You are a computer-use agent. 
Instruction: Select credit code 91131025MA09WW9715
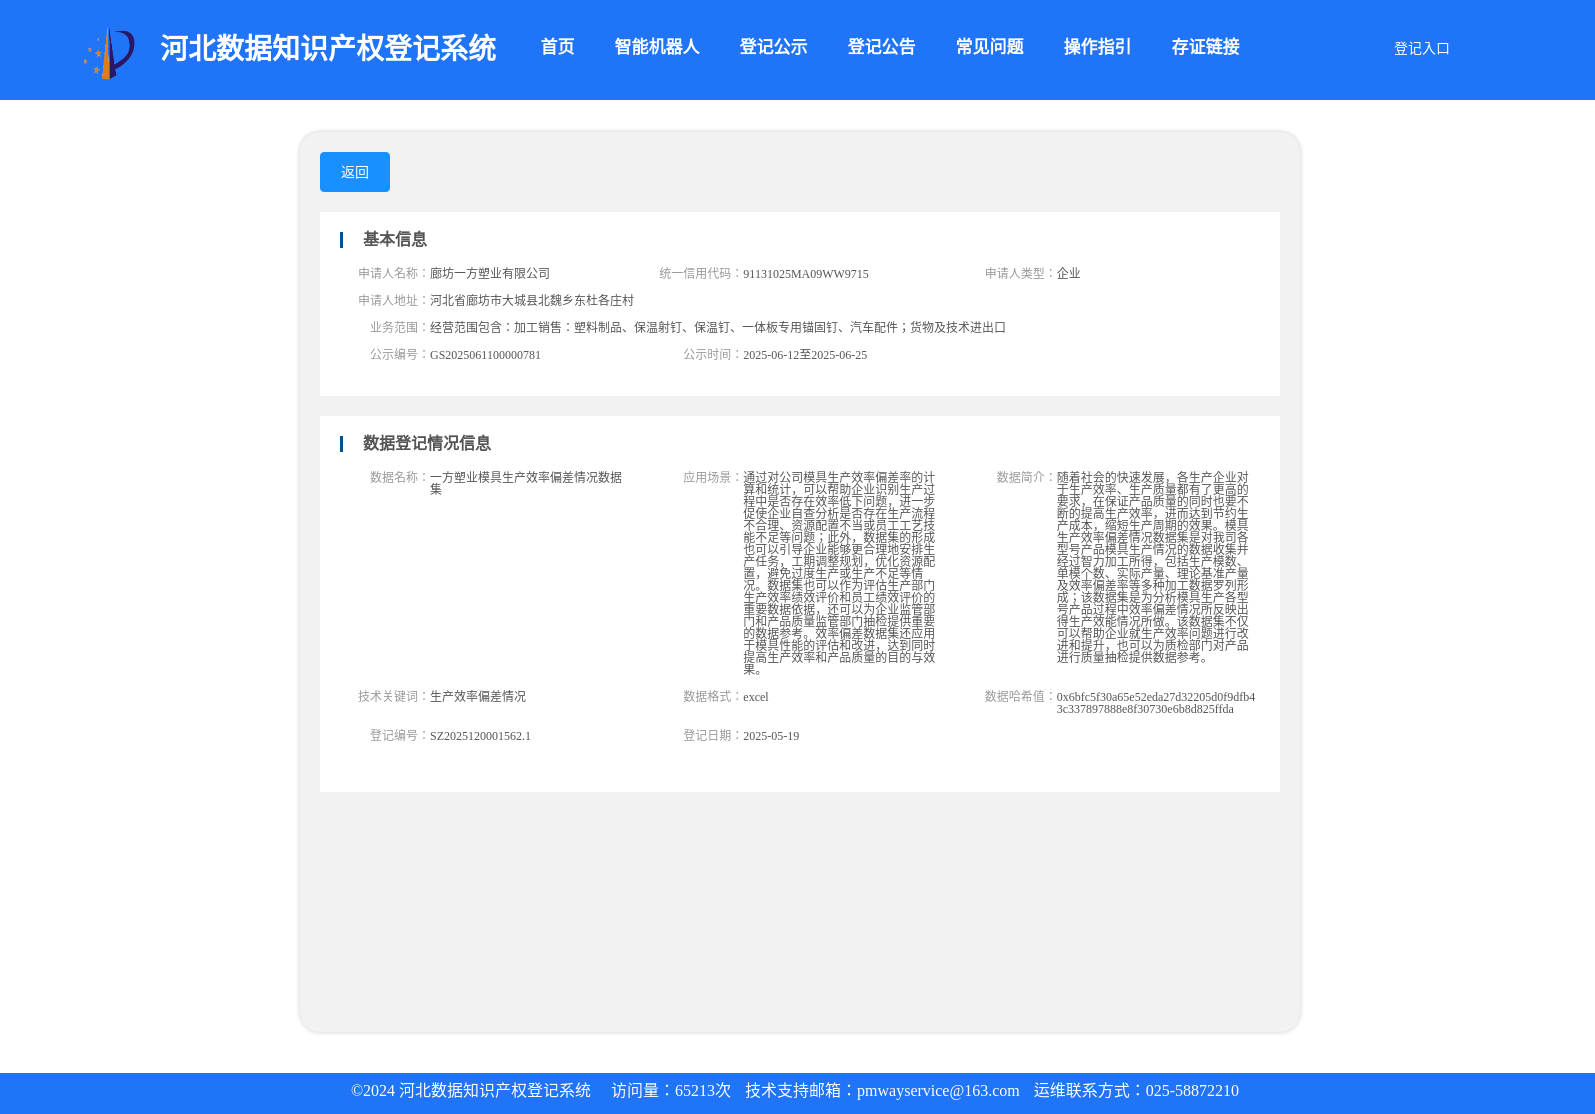806,274
